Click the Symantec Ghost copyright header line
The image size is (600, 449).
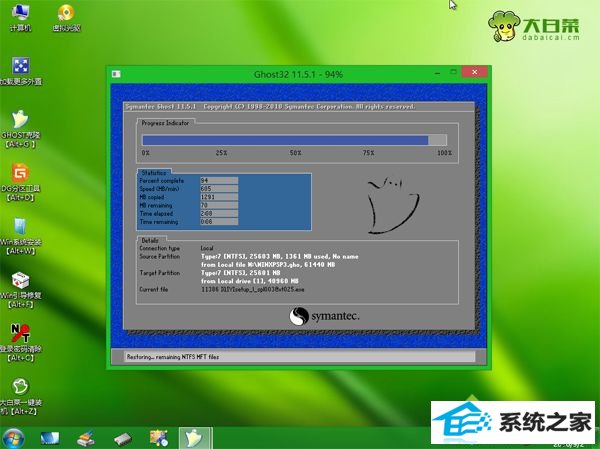click(x=270, y=106)
